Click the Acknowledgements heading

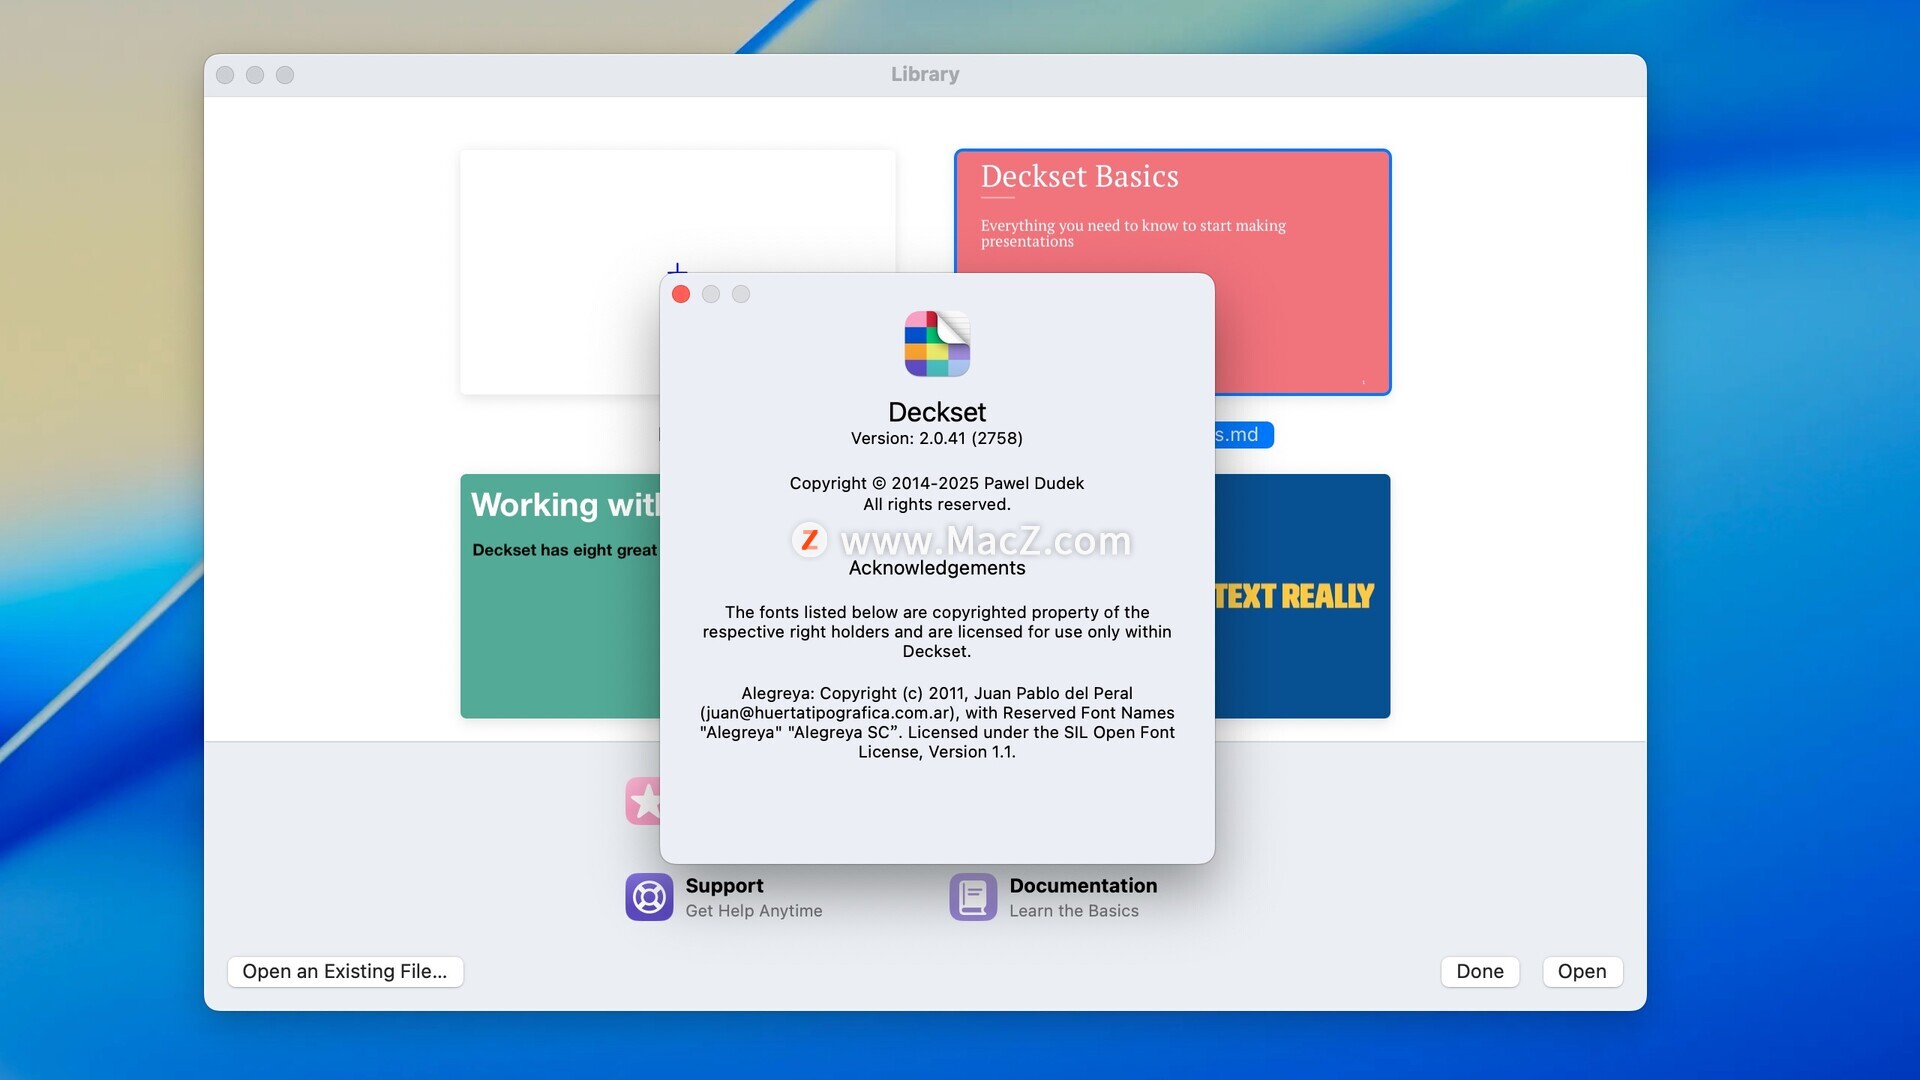[937, 568]
